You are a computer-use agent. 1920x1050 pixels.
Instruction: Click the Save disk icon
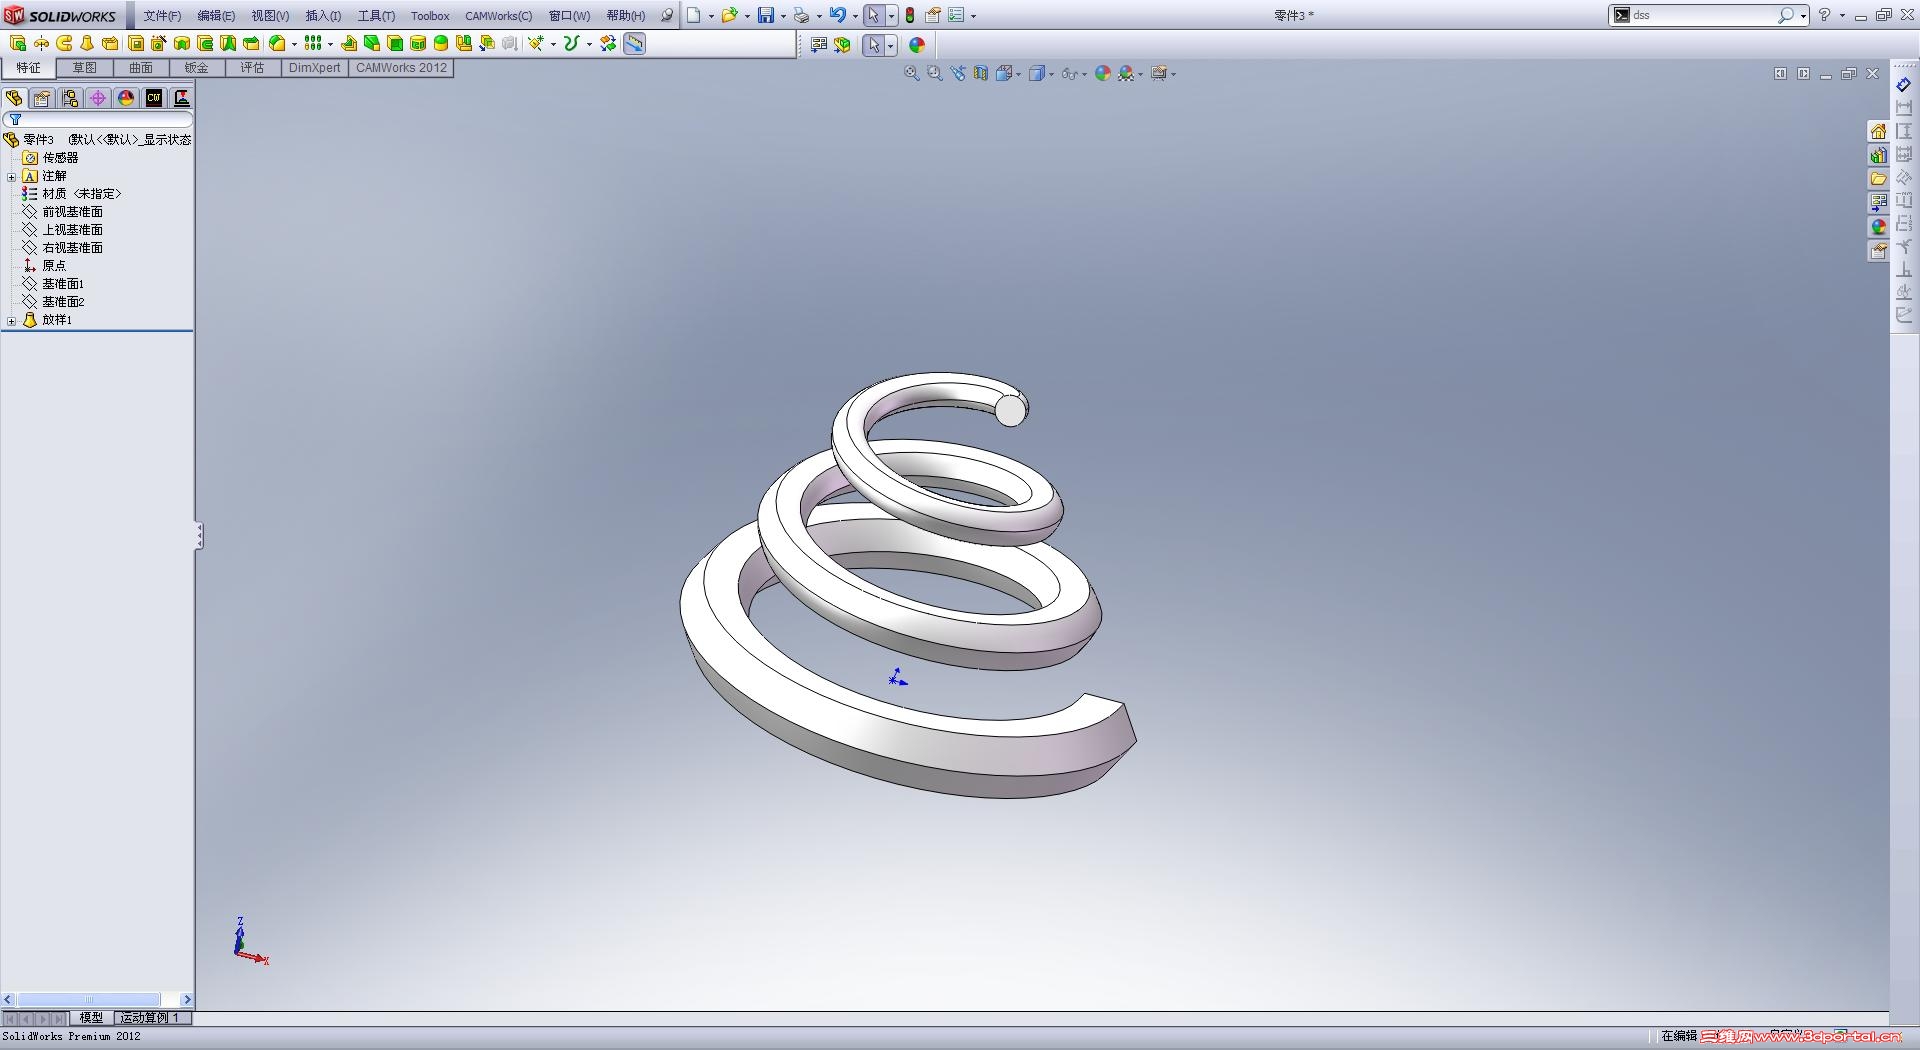pyautogui.click(x=765, y=15)
